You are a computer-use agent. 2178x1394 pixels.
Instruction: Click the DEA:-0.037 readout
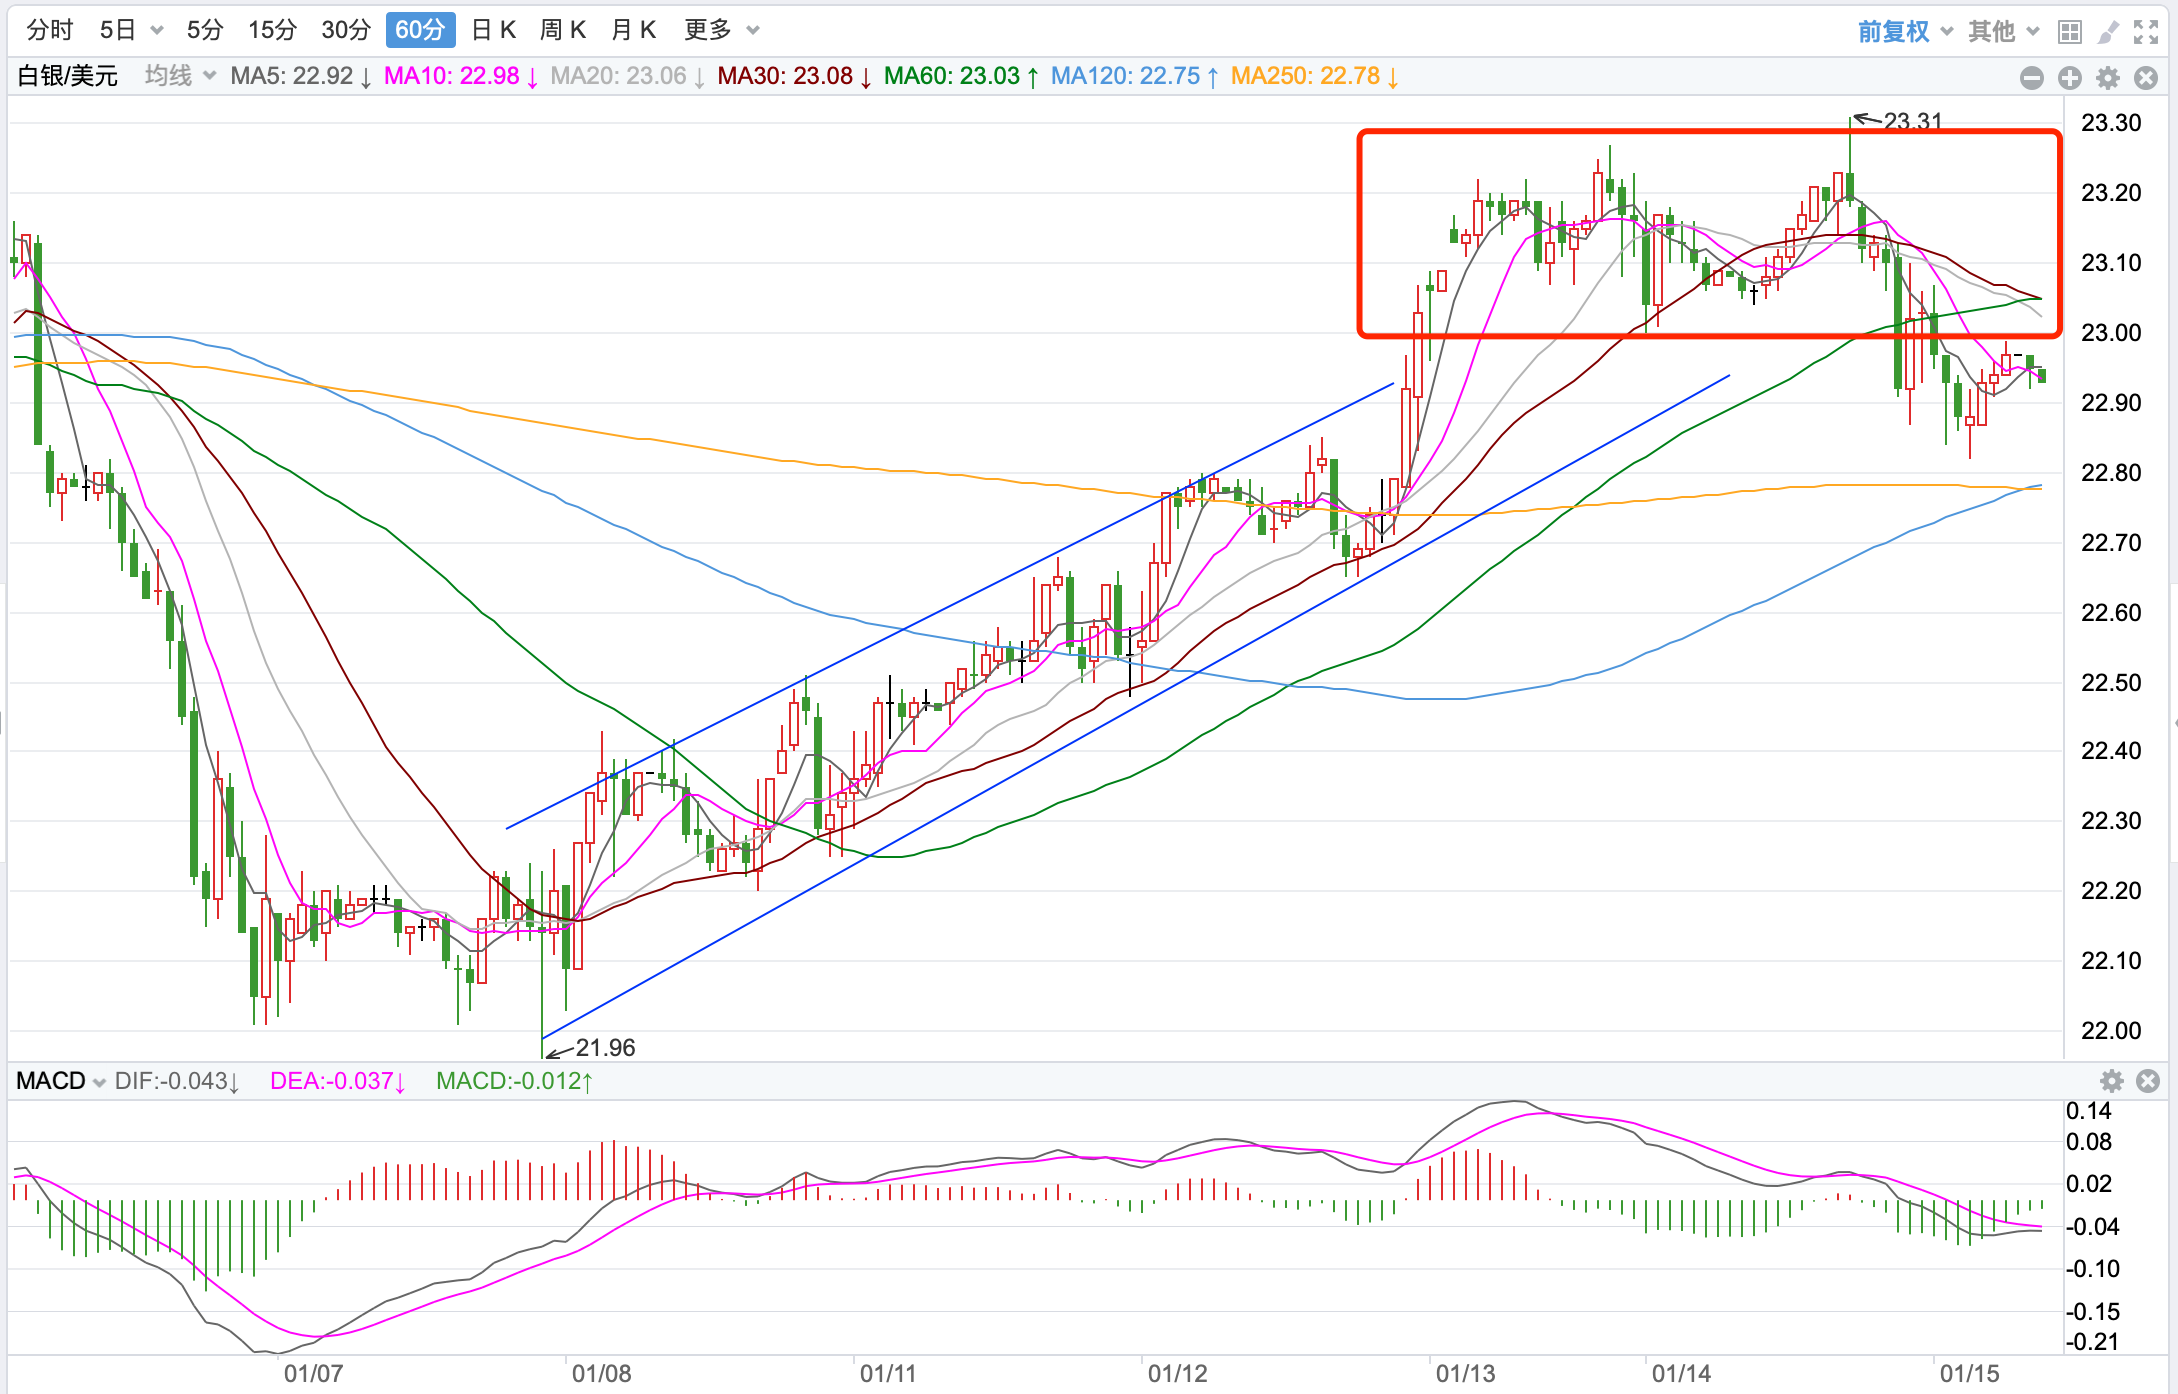point(338,1081)
